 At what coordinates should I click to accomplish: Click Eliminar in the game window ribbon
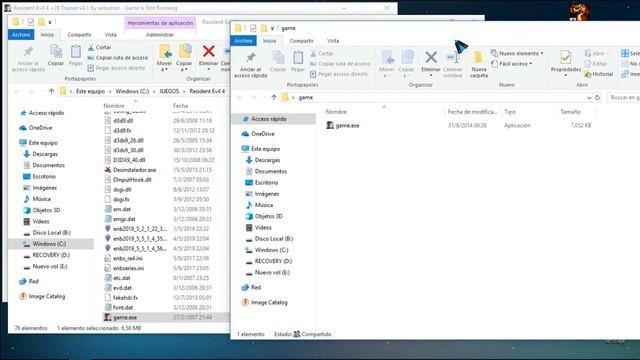[x=431, y=62]
